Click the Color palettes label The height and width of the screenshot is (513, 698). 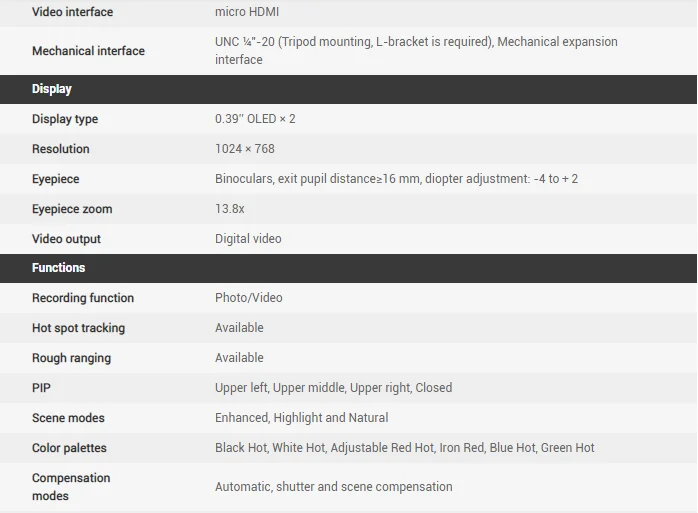point(69,448)
